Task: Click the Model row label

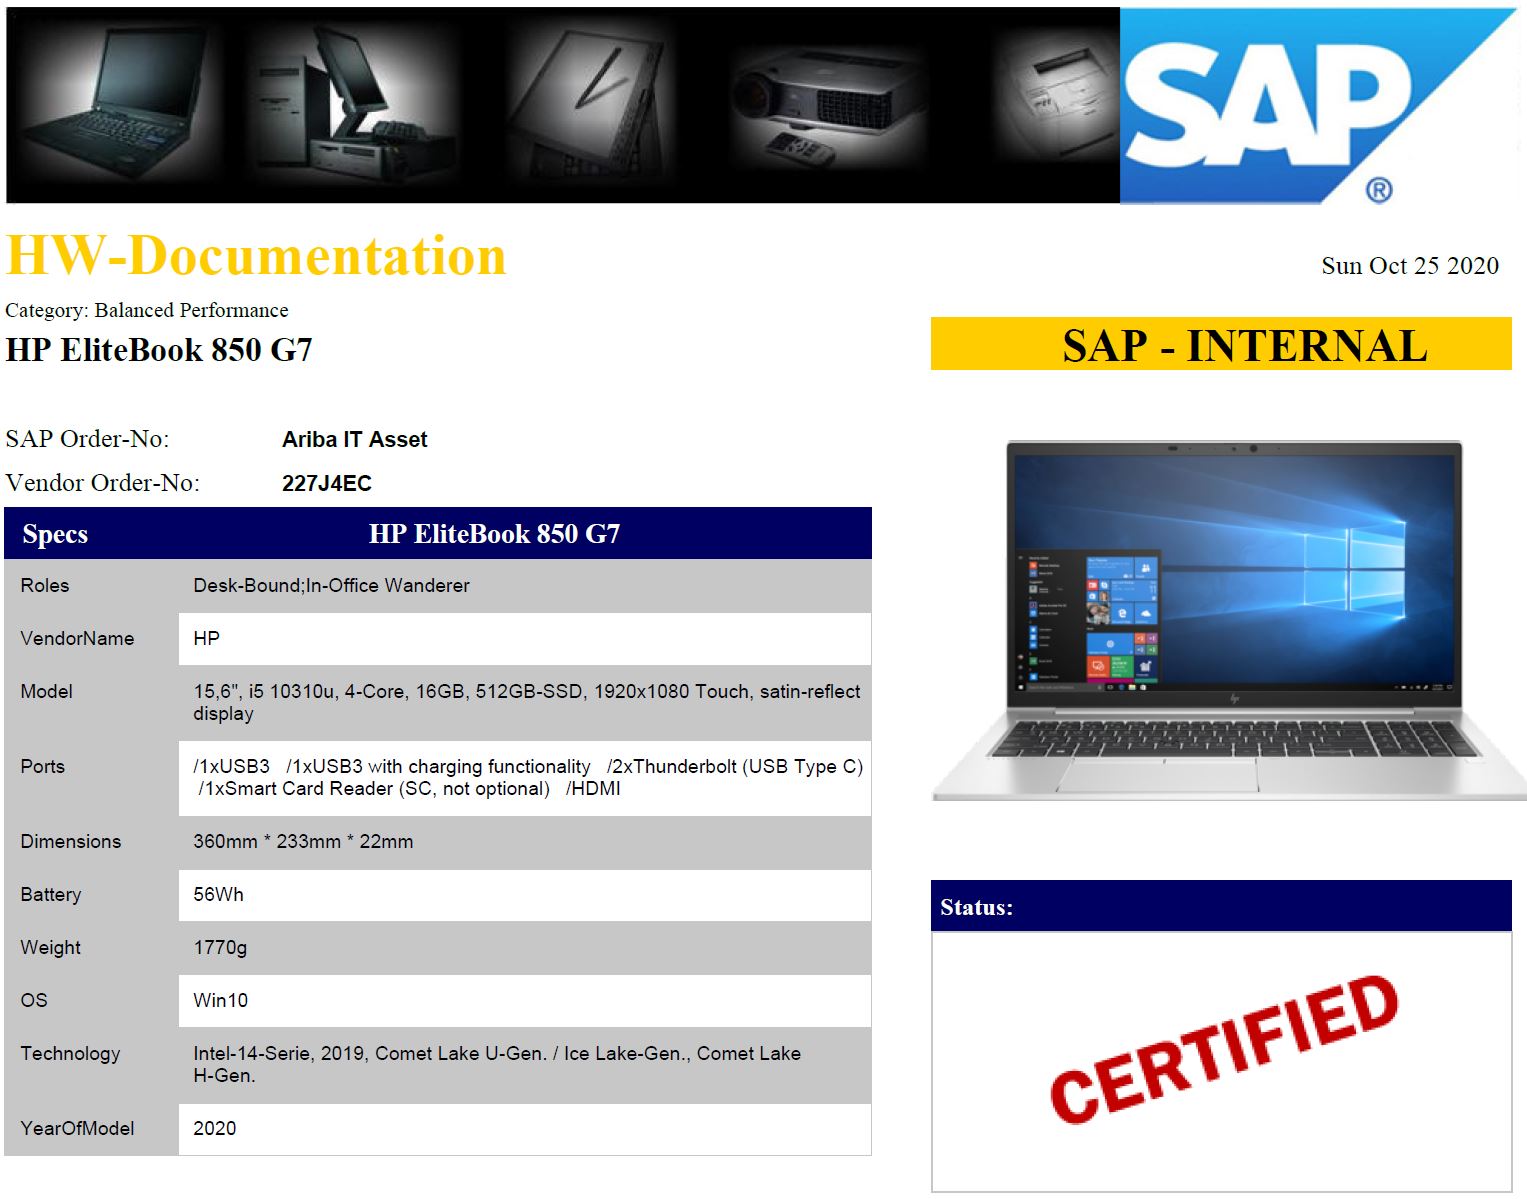Action: click(46, 692)
